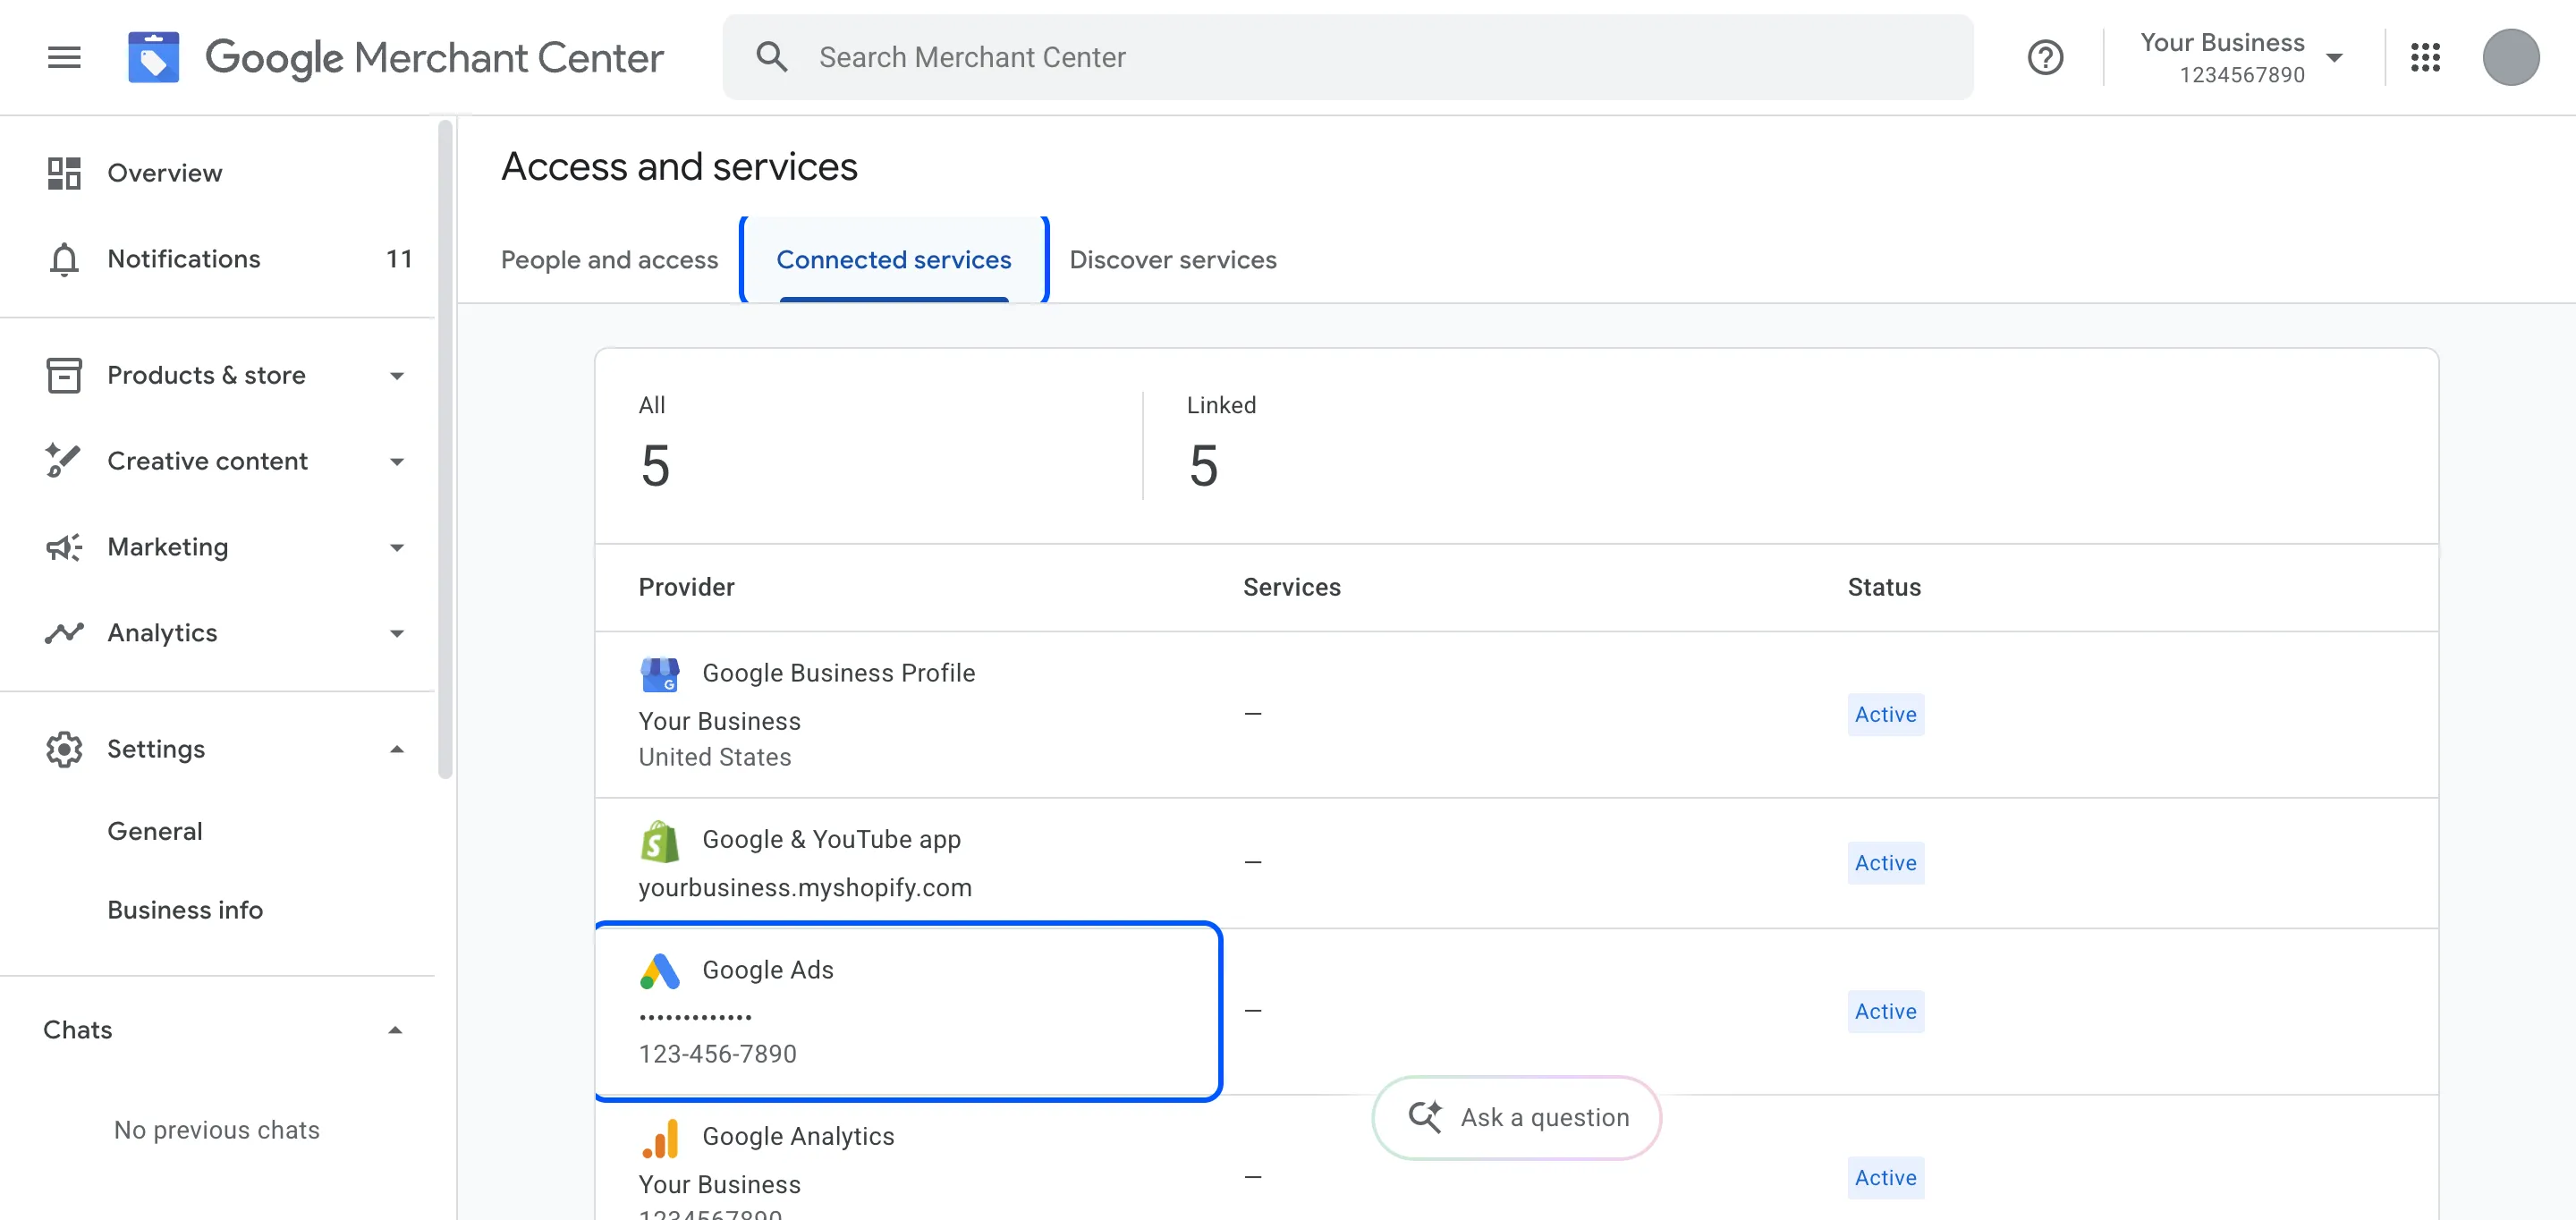
Task: Collapse the Settings section arrow
Action: tap(397, 749)
